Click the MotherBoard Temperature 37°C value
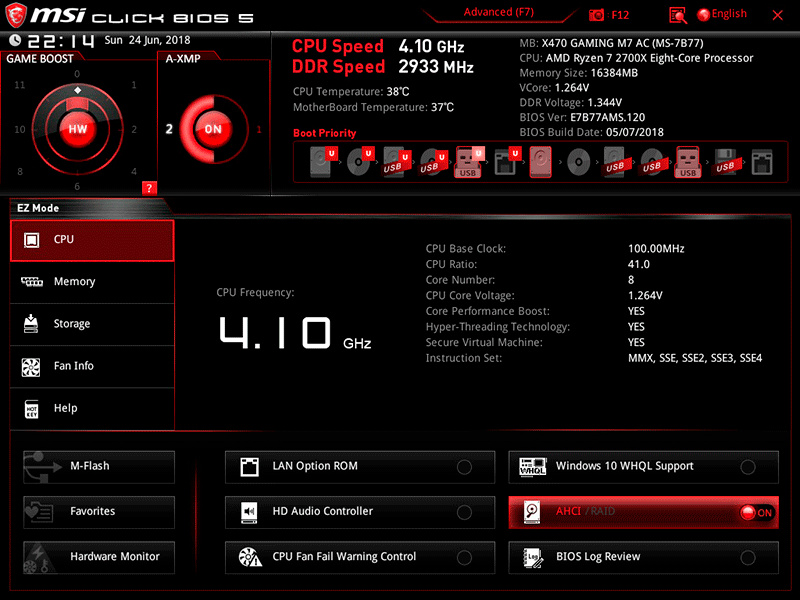This screenshot has width=800, height=600. coord(442,107)
